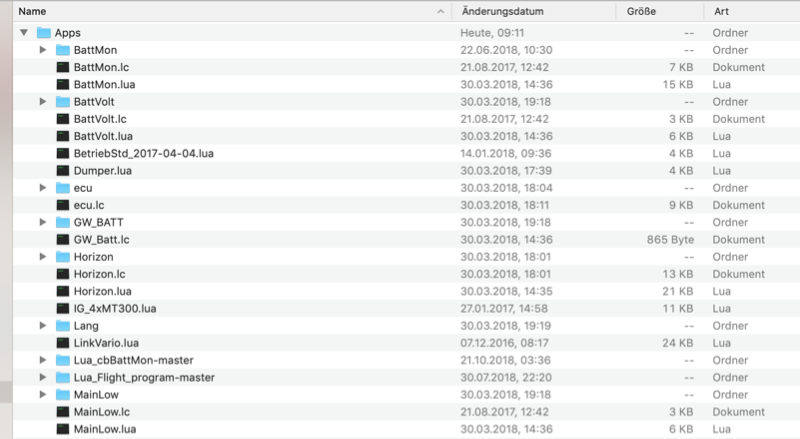The image size is (800, 439).
Task: Select the MainLow.lc document icon
Action: (63, 412)
